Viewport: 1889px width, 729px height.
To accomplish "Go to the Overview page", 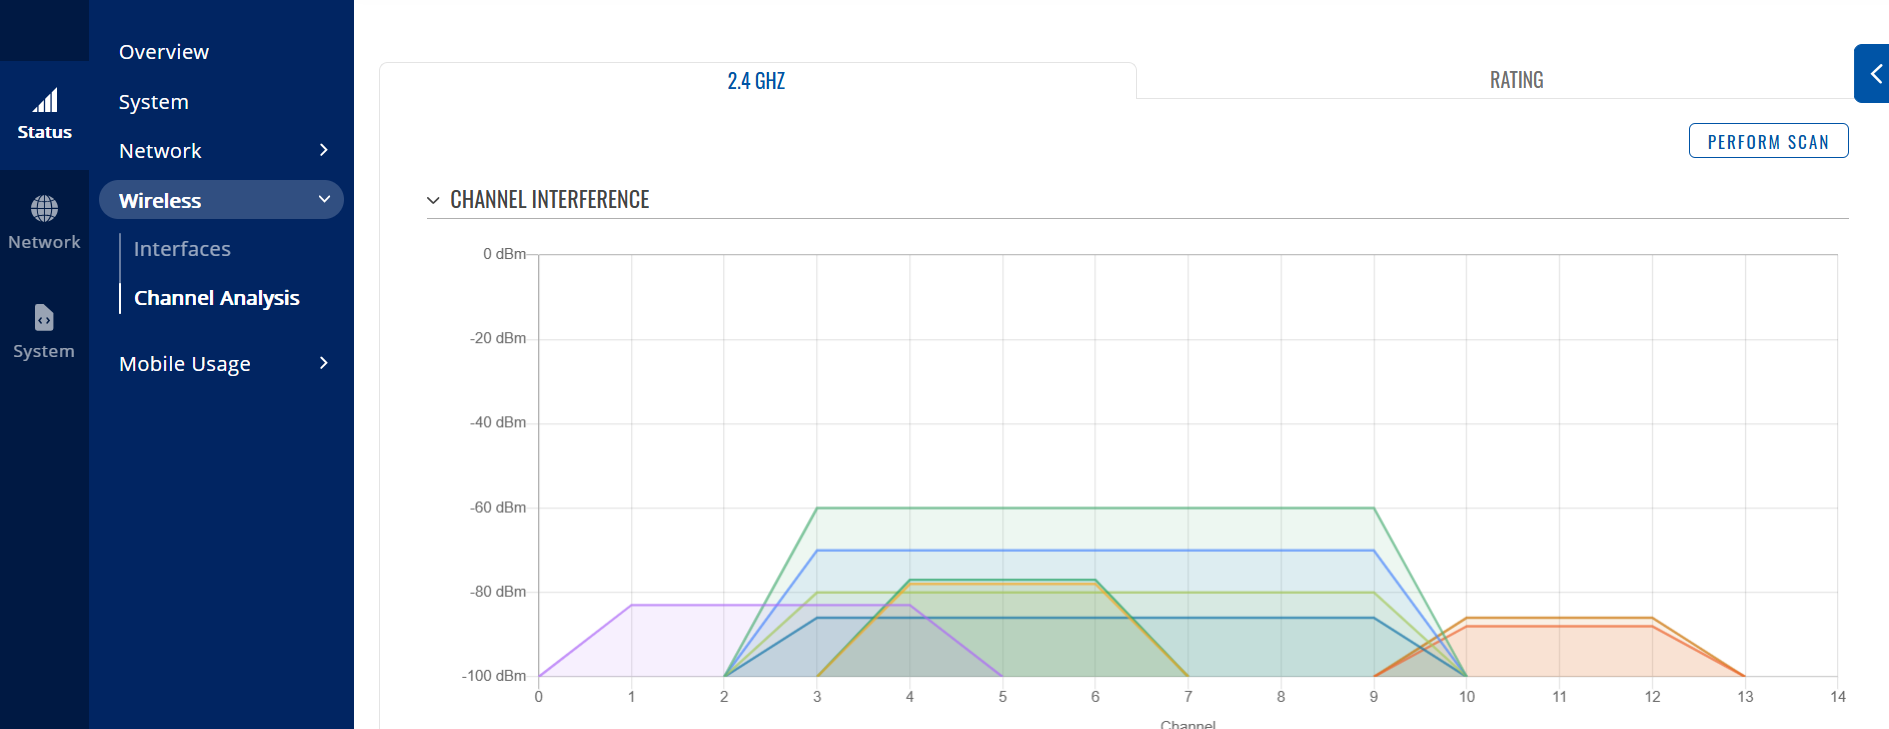I will (164, 52).
